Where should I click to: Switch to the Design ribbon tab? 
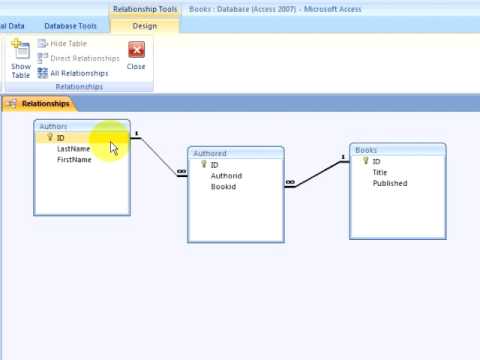point(145,26)
